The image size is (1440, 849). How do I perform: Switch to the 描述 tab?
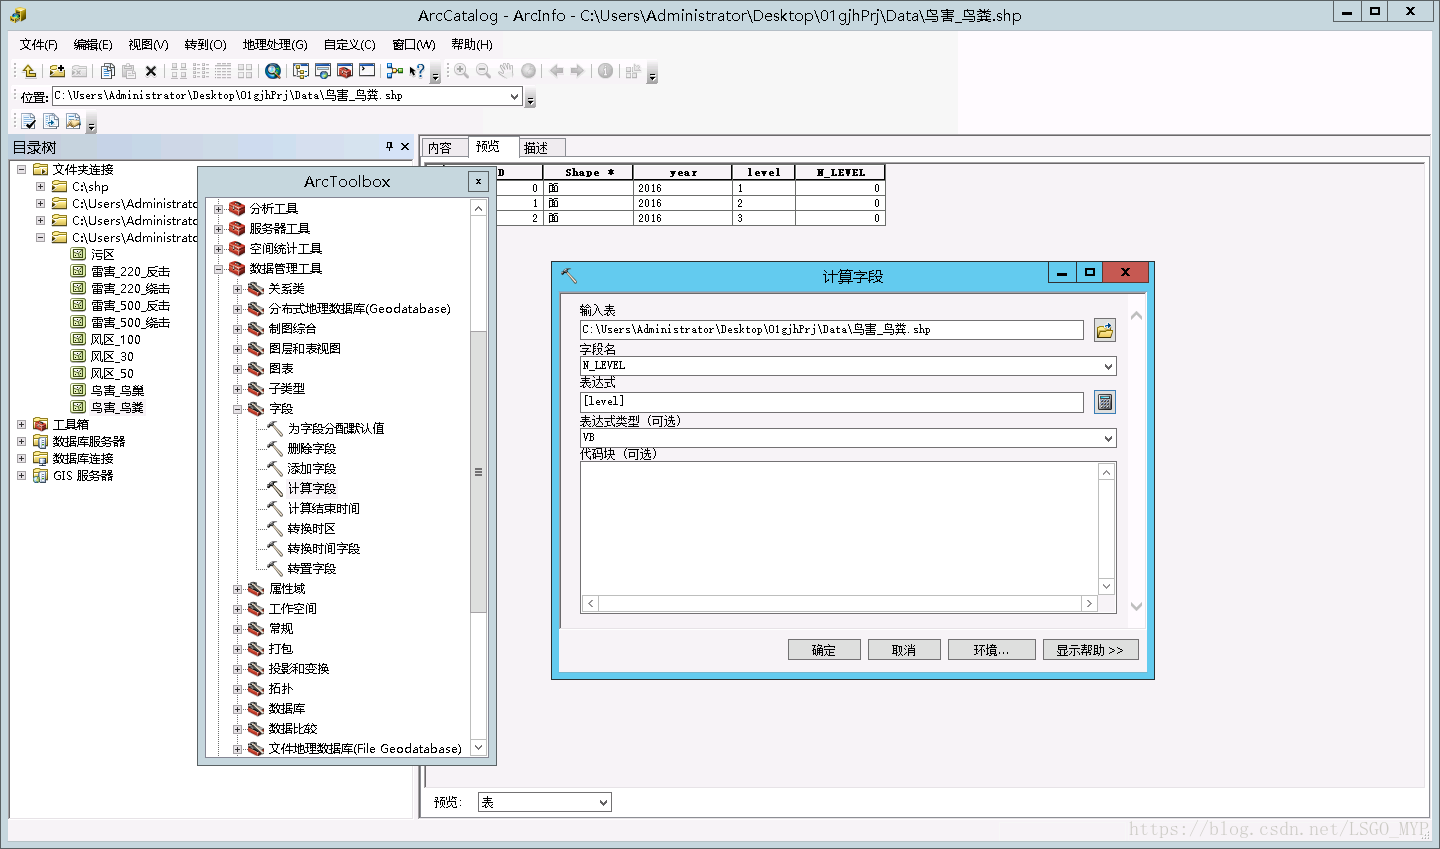pos(537,148)
